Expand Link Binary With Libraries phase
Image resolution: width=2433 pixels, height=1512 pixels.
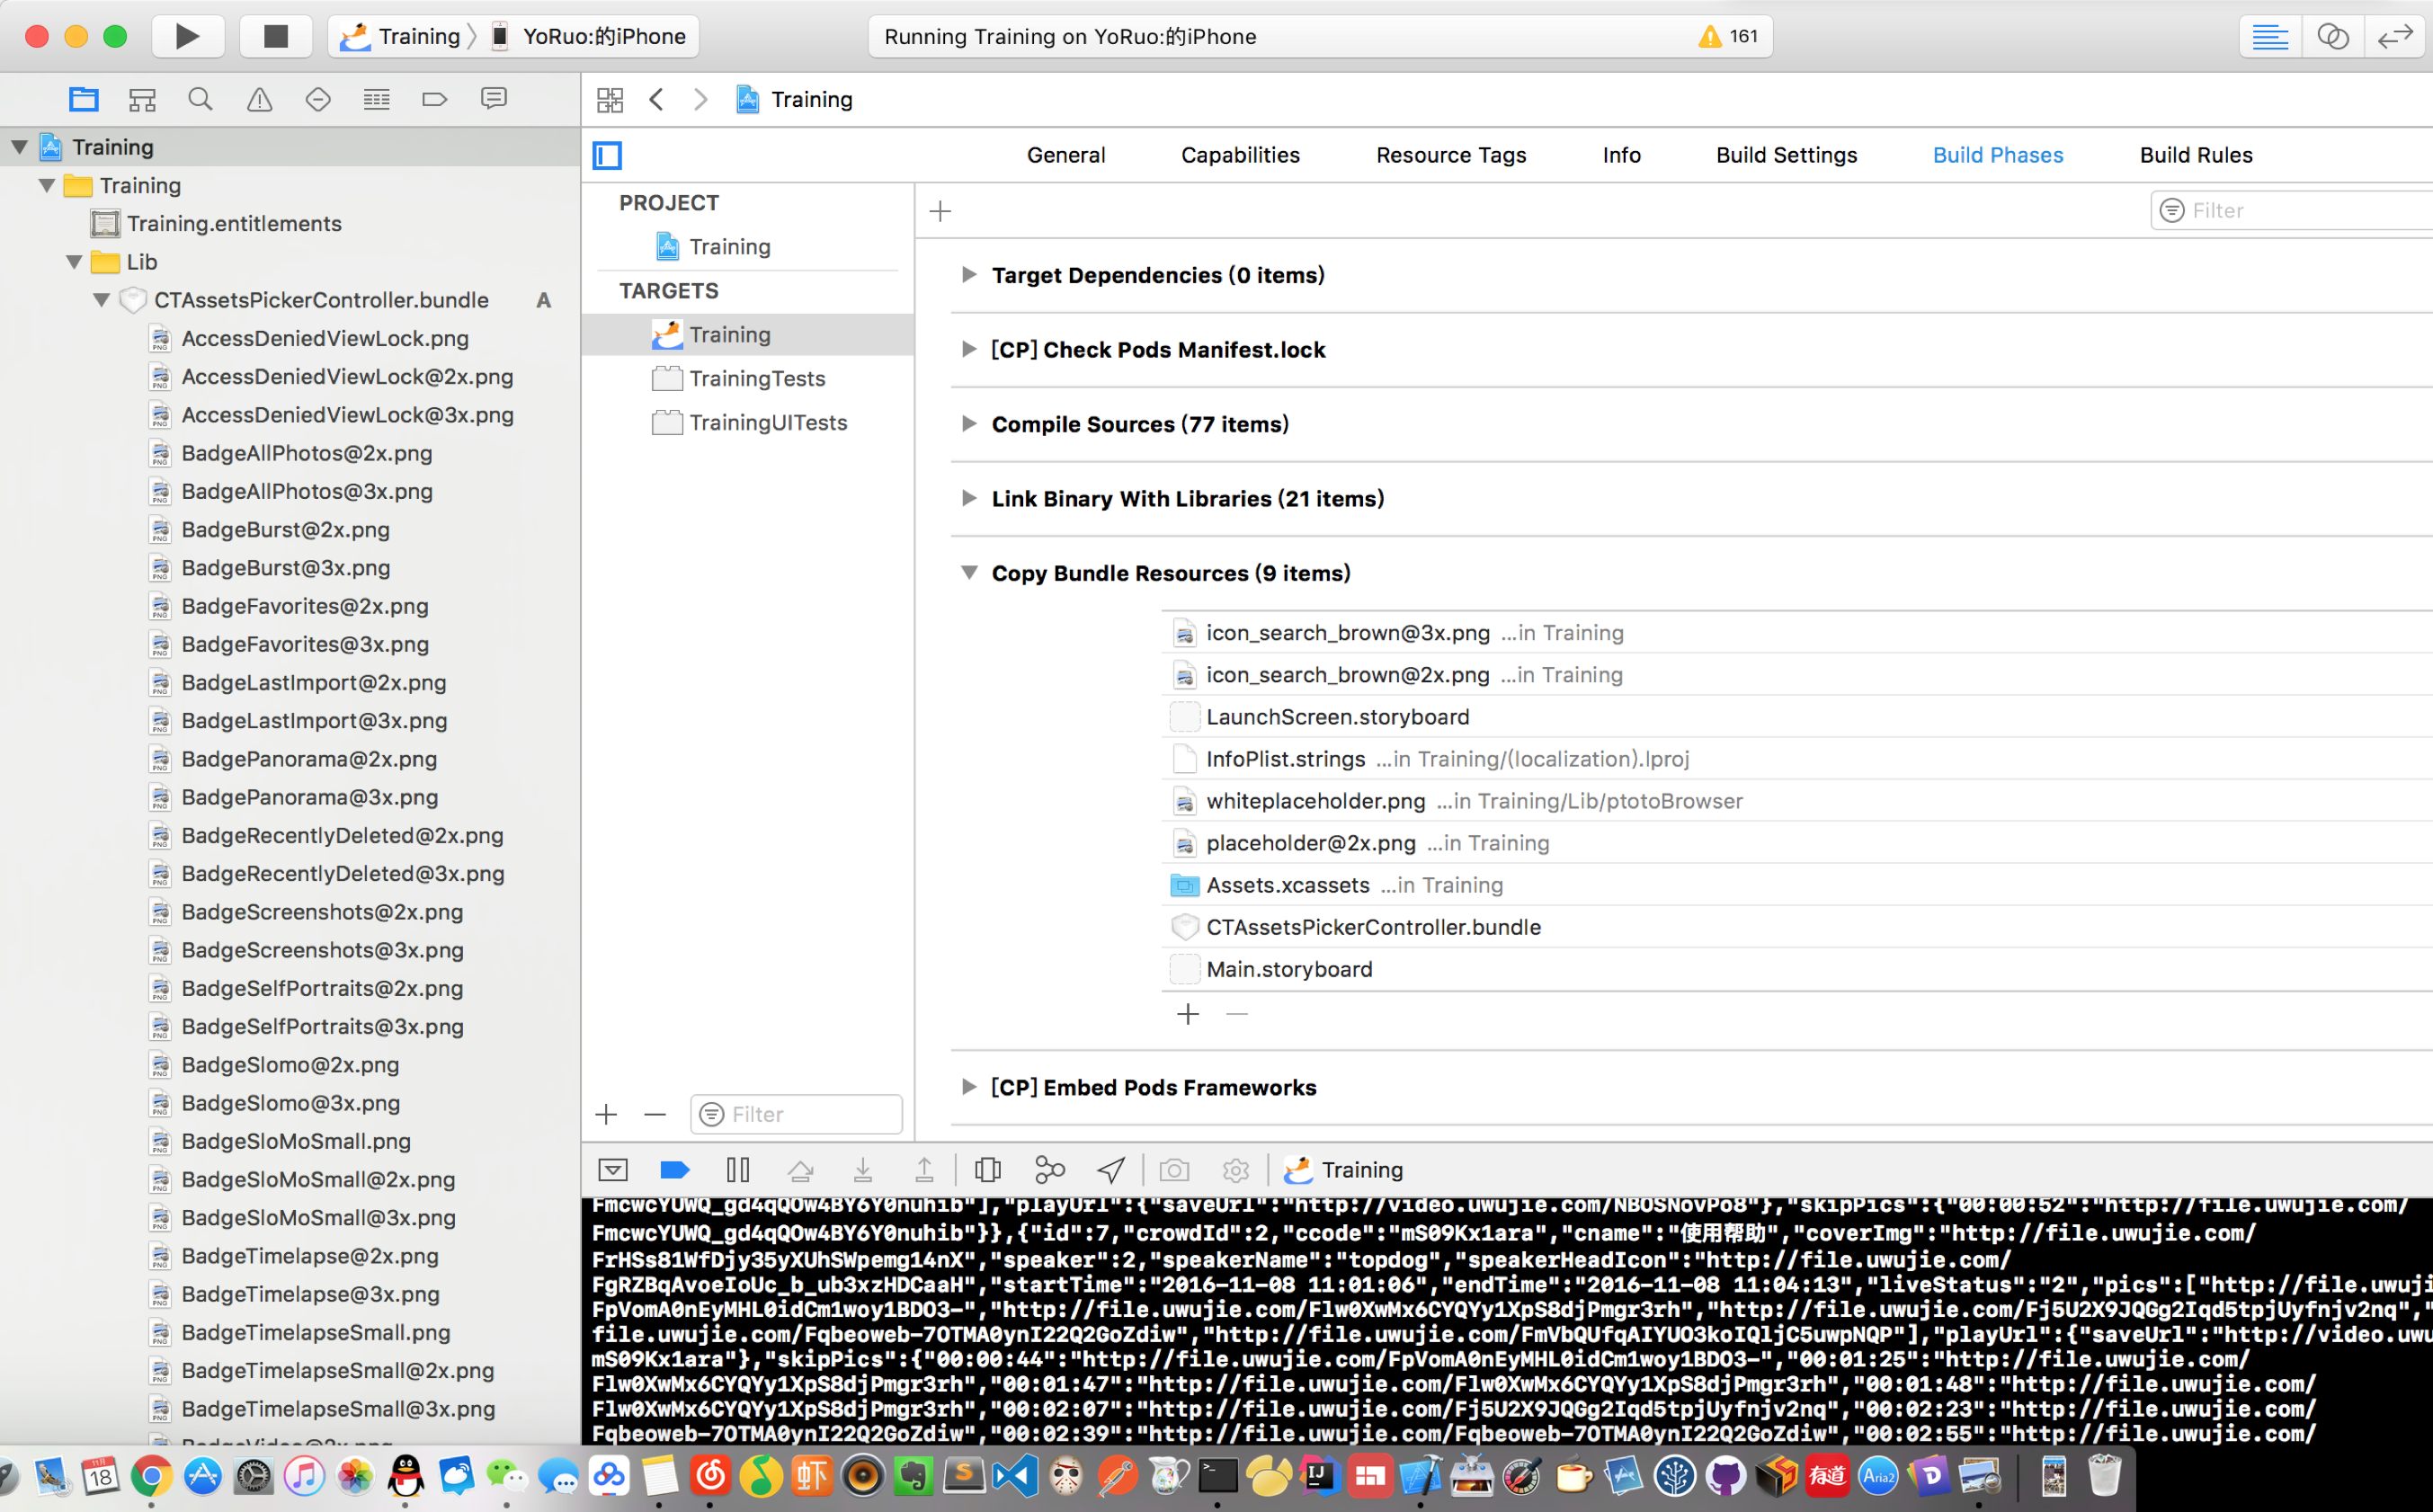point(968,498)
